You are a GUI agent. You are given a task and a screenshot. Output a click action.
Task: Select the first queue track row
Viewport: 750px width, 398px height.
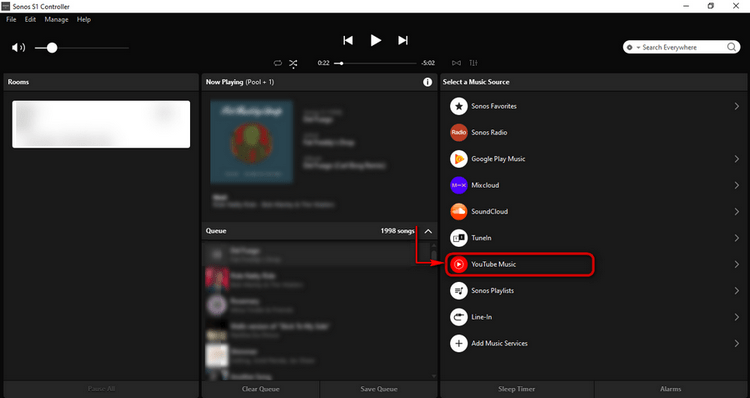[316, 254]
